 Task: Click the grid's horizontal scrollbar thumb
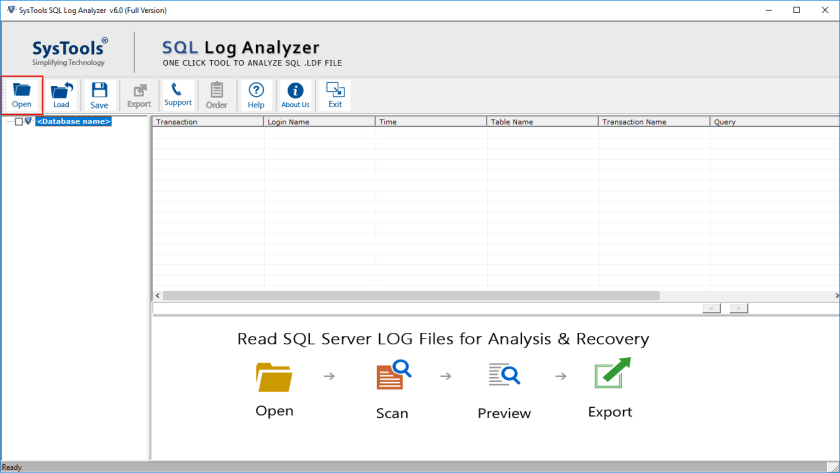tap(410, 296)
